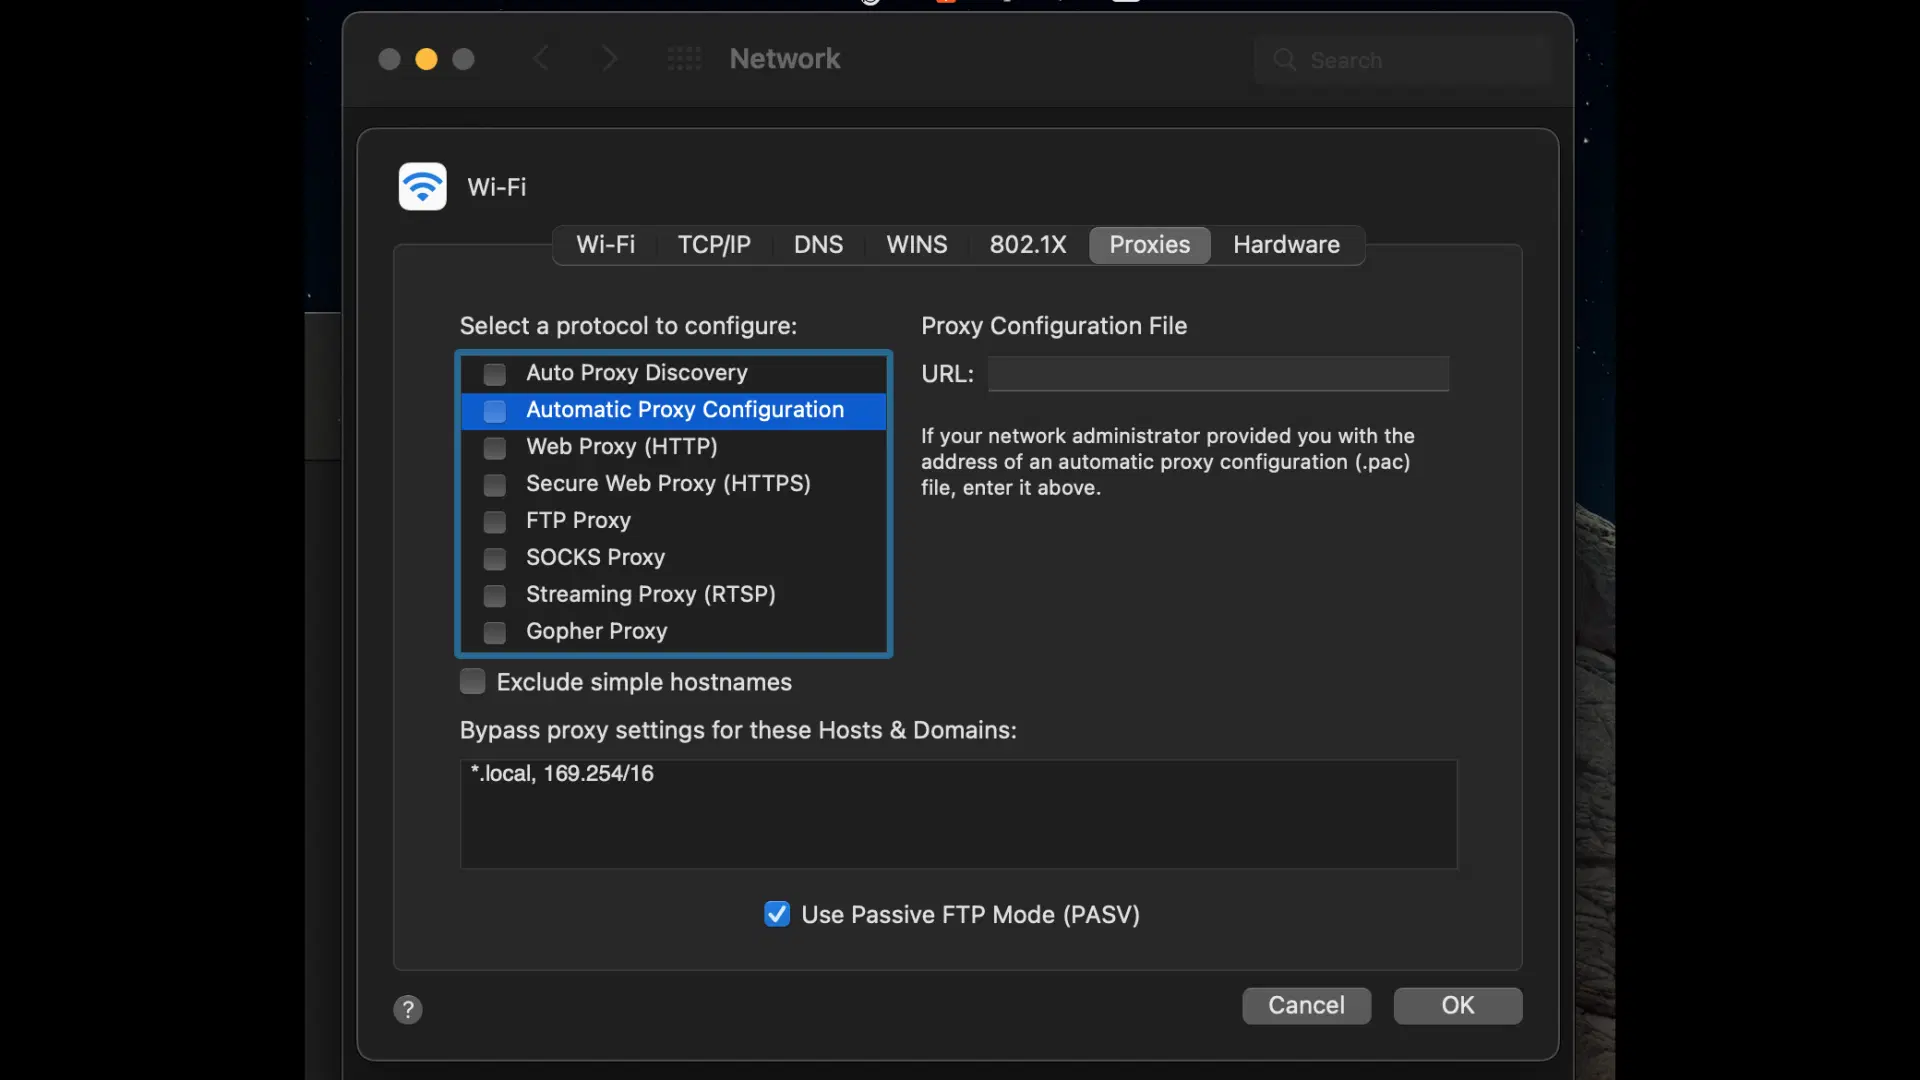The width and height of the screenshot is (1920, 1080).
Task: Confirm settings with the OK button
Action: (1457, 1005)
